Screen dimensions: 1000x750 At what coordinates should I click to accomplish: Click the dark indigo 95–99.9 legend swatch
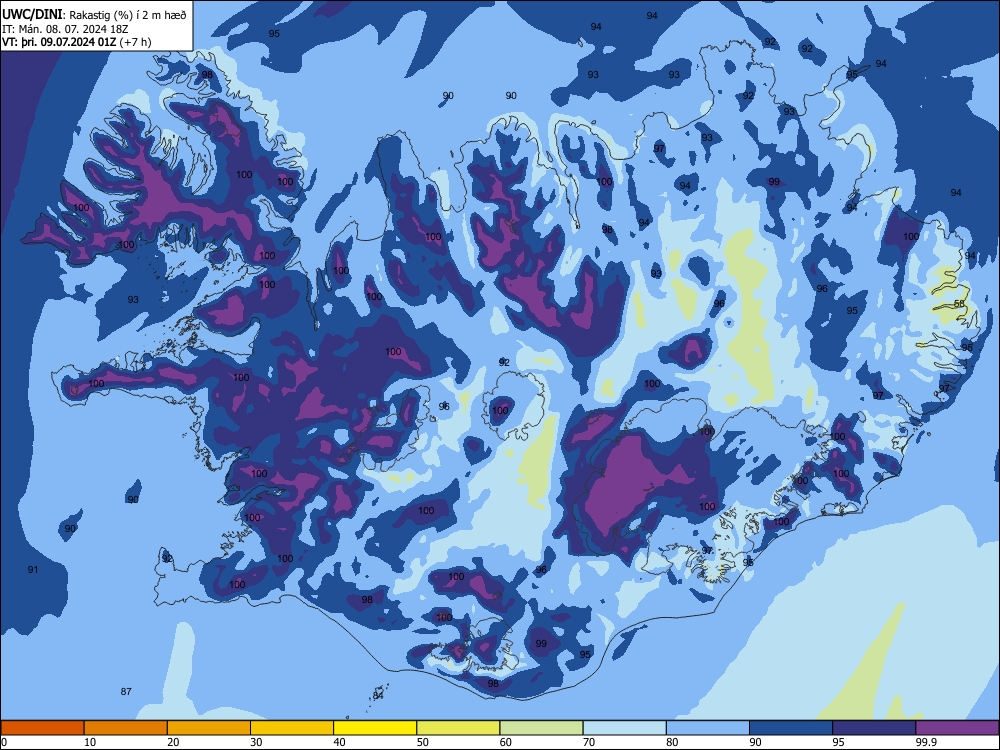pyautogui.click(x=874, y=728)
